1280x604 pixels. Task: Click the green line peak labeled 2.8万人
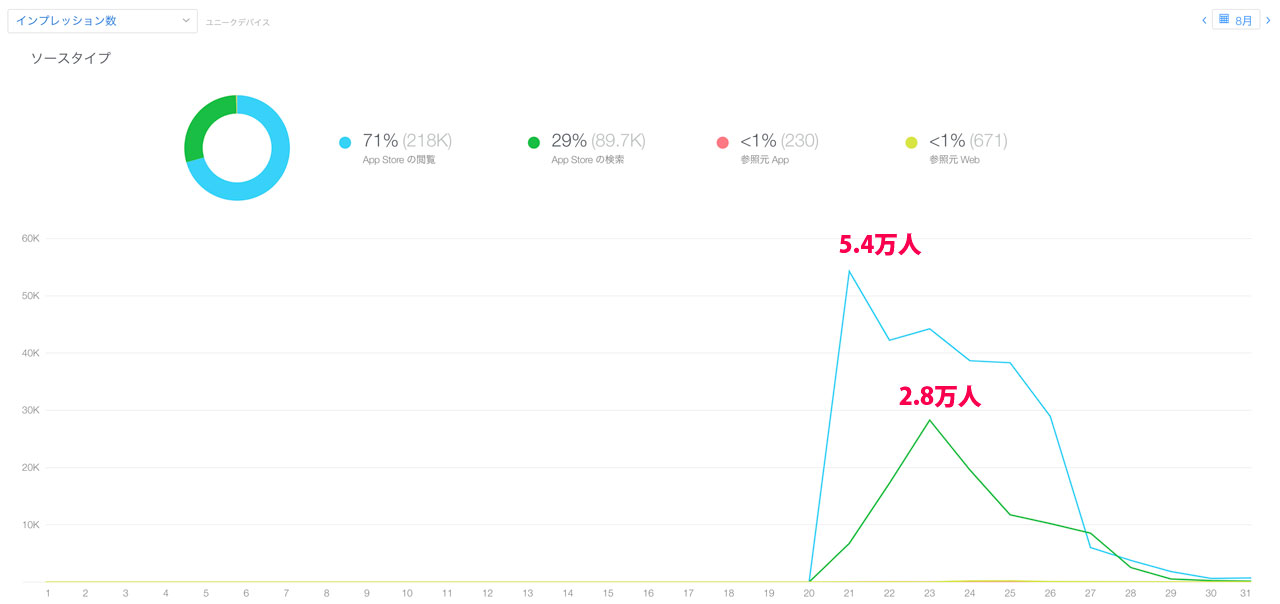coord(930,420)
